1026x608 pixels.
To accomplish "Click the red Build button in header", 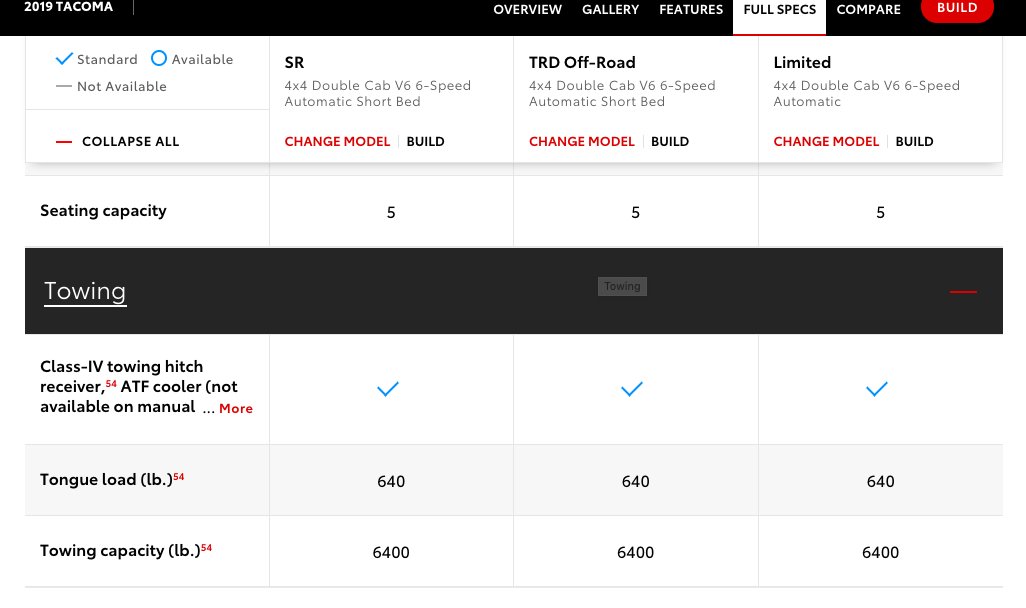I will (x=957, y=9).
